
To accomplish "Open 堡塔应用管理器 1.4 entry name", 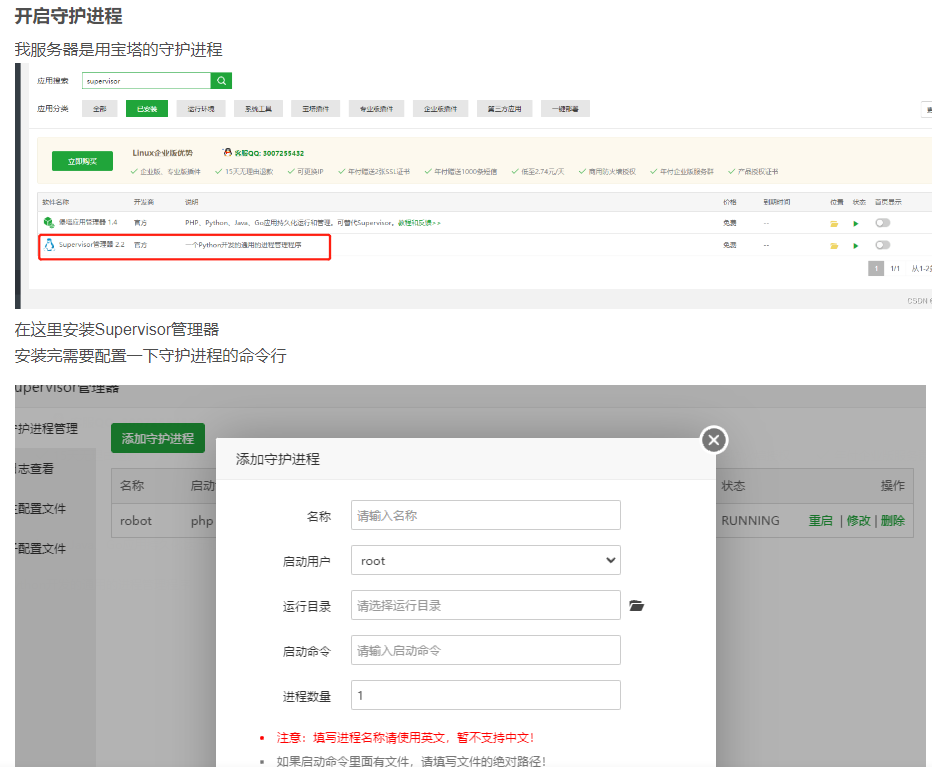I will point(88,222).
